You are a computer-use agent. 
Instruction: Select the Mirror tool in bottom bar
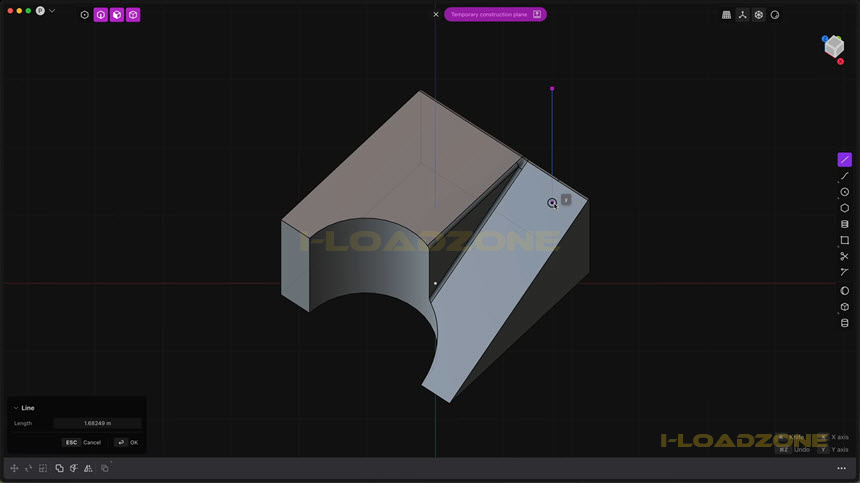coord(88,468)
